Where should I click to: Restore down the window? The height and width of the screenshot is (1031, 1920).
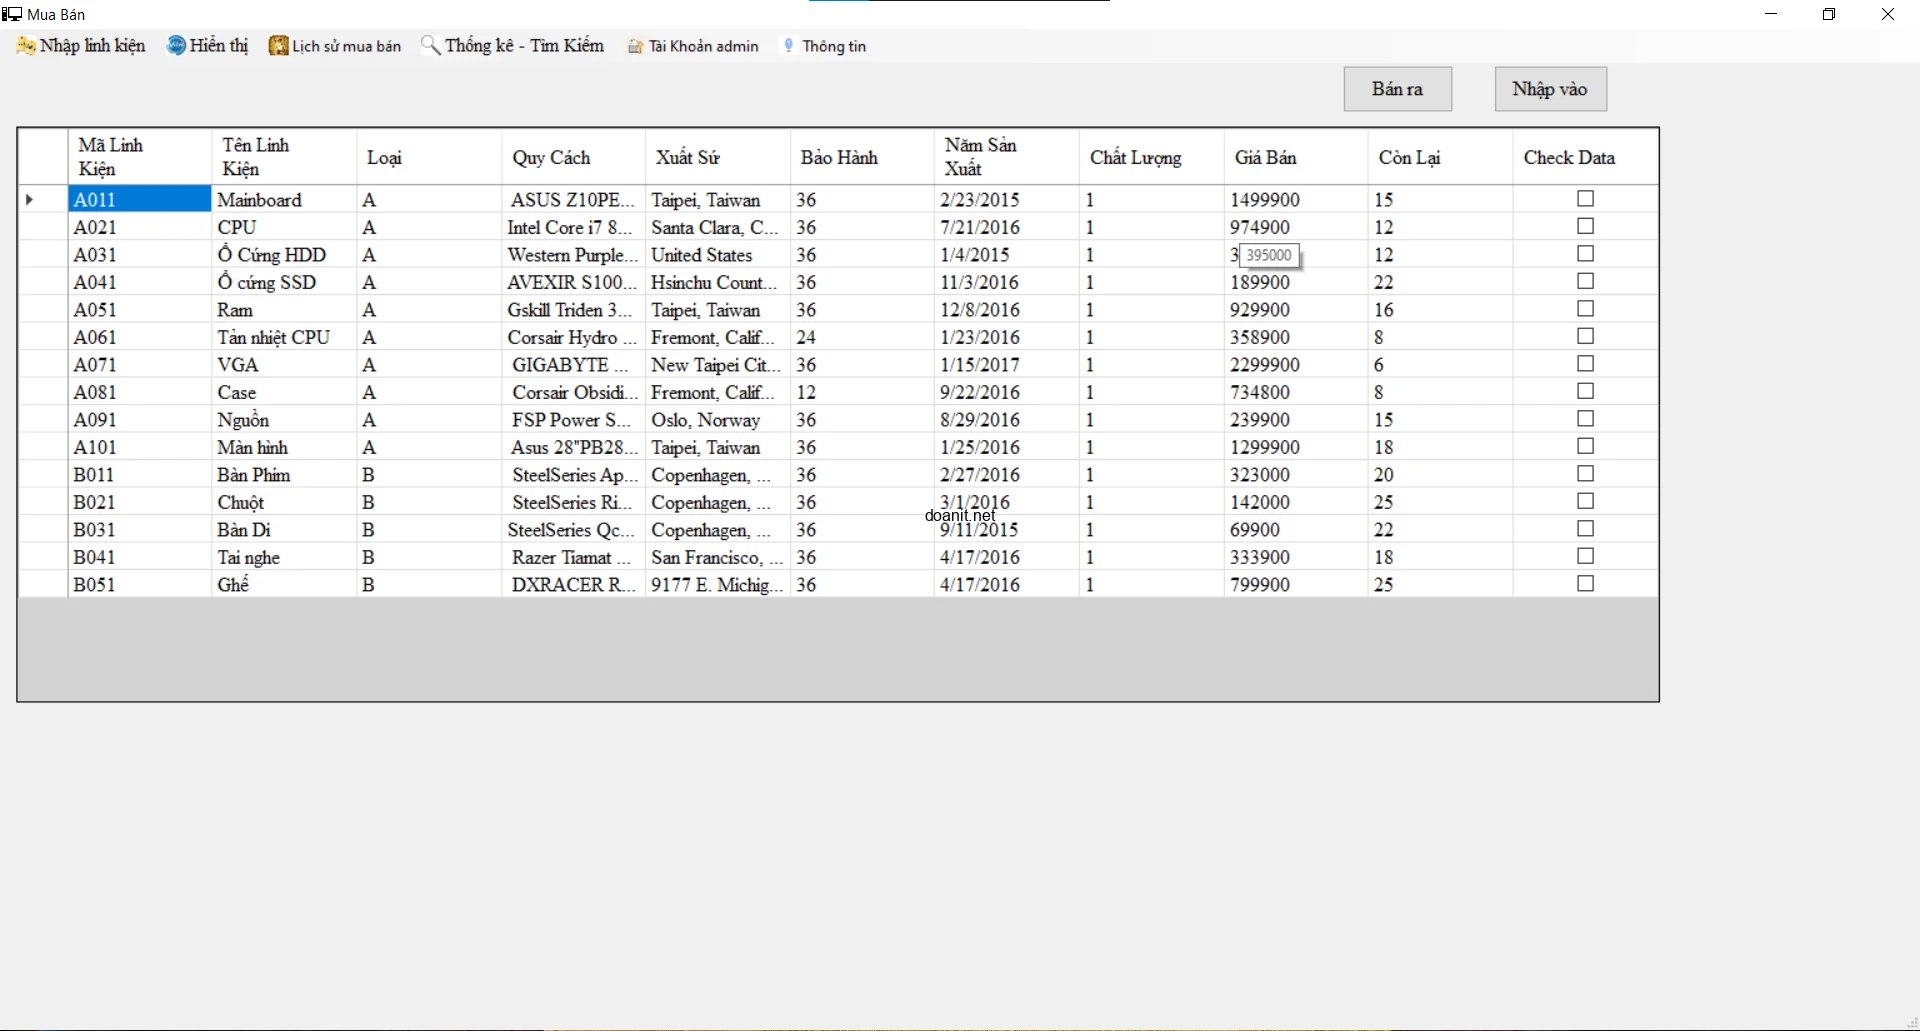click(1829, 14)
